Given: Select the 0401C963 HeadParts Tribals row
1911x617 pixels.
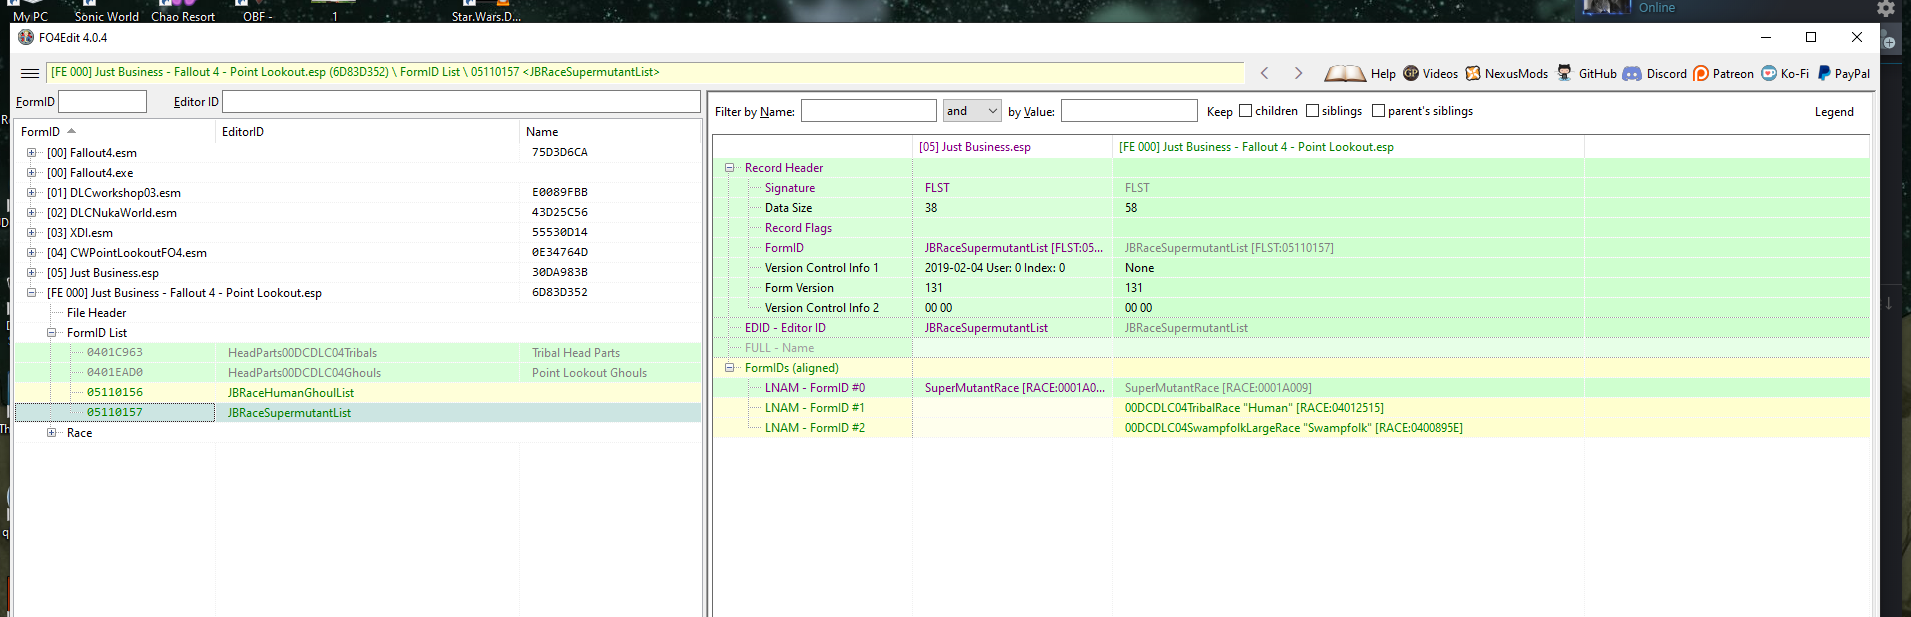Looking at the screenshot, I should click(358, 353).
